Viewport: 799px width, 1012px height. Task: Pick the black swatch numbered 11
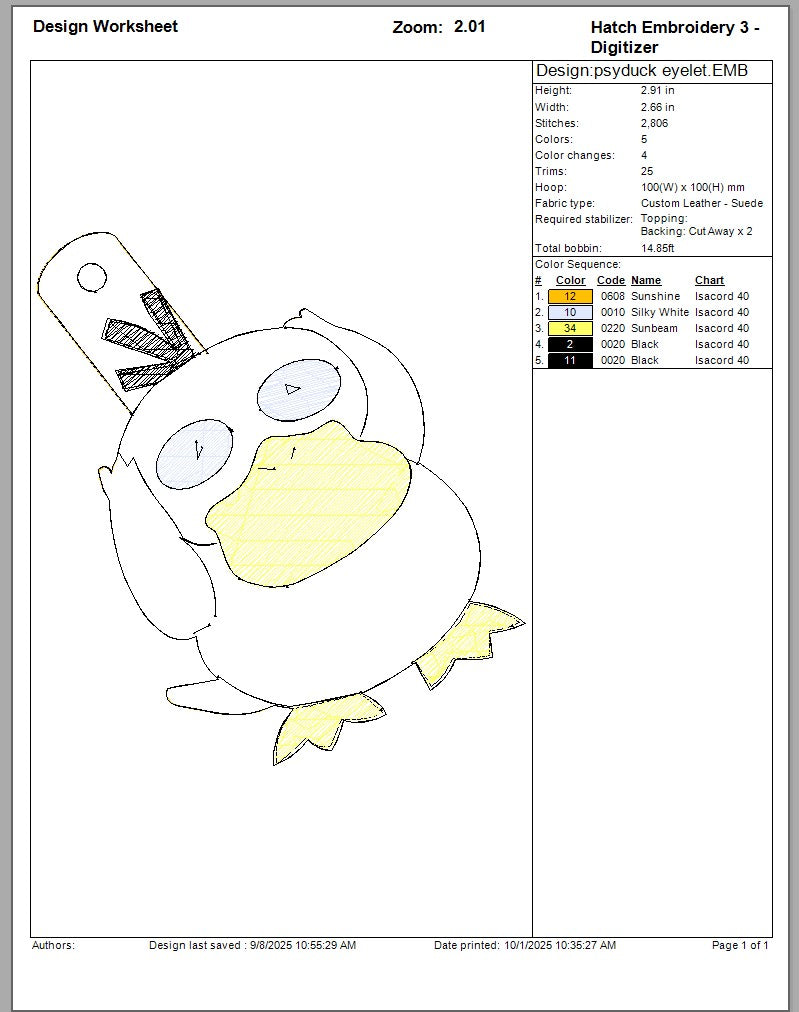(570, 360)
